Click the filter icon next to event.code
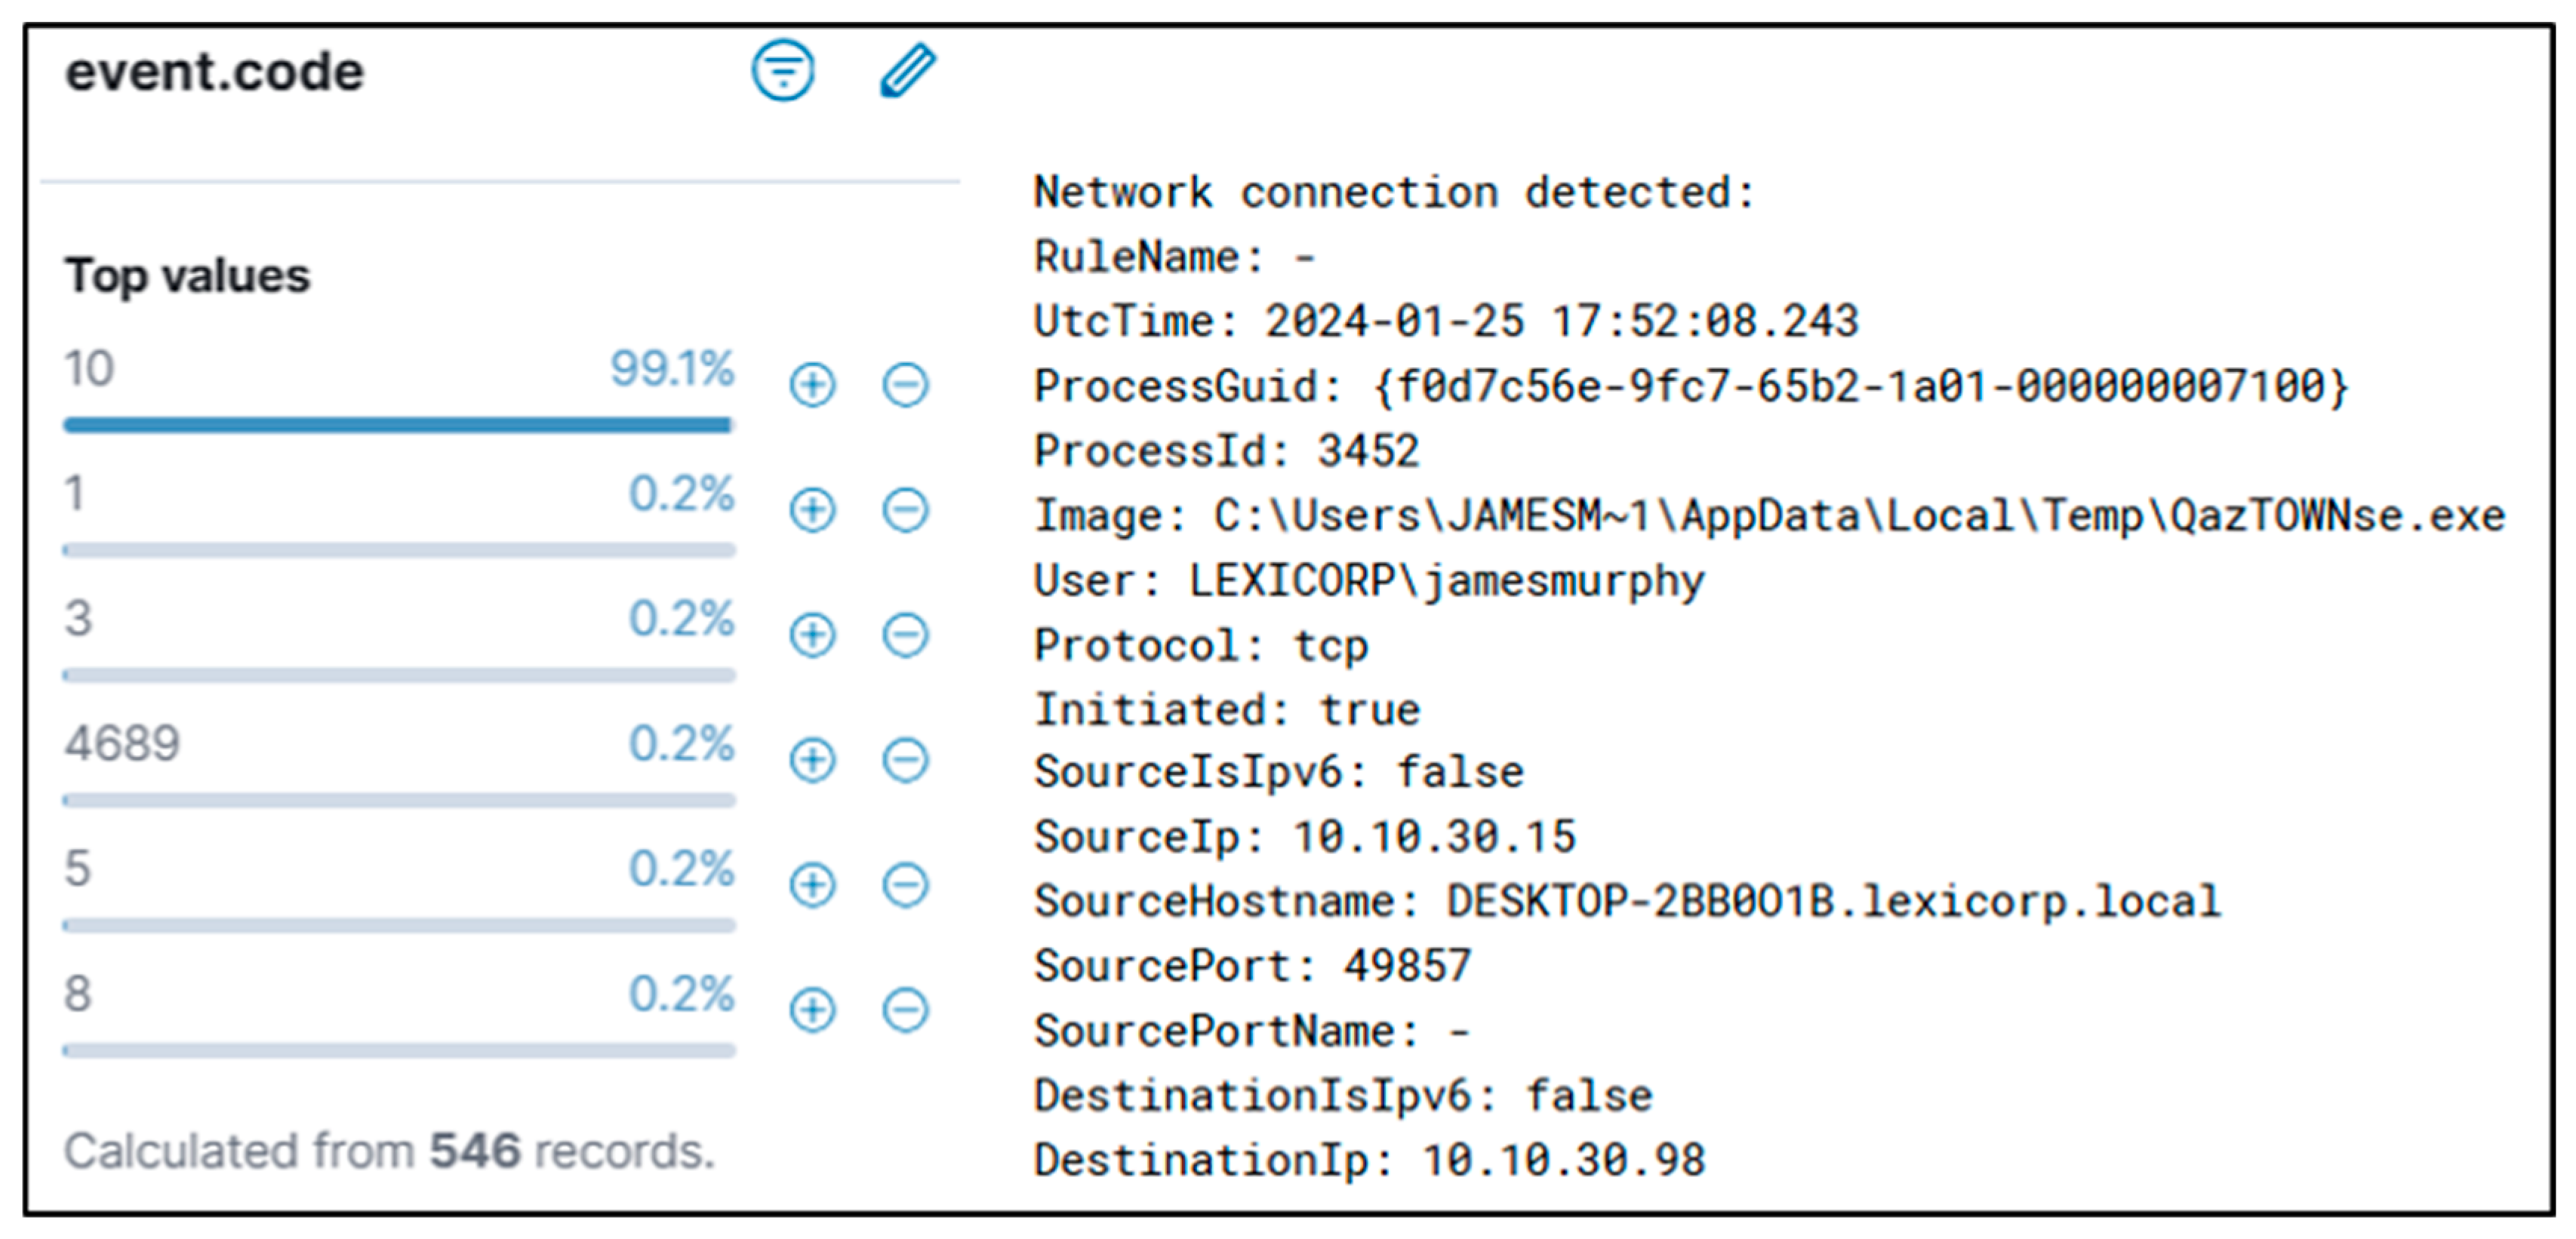This screenshot has width=2576, height=1239. [783, 71]
